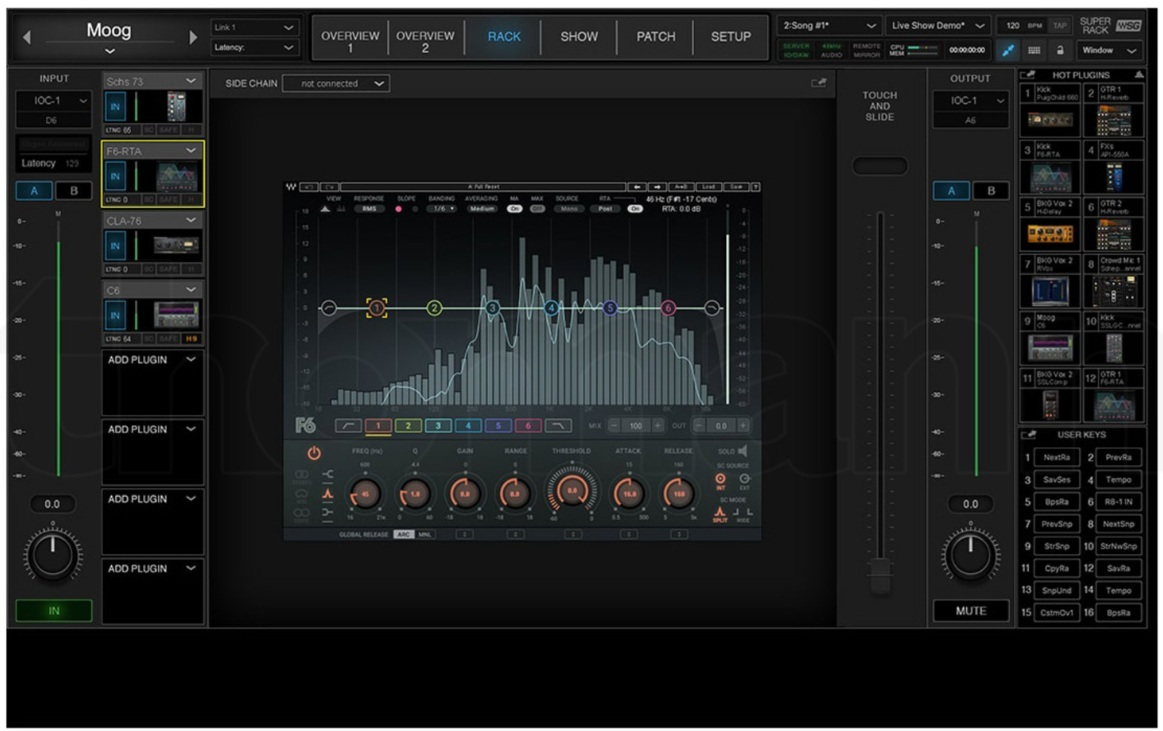Select the low-cut filter band button
The width and height of the screenshot is (1163, 731).
tap(348, 426)
